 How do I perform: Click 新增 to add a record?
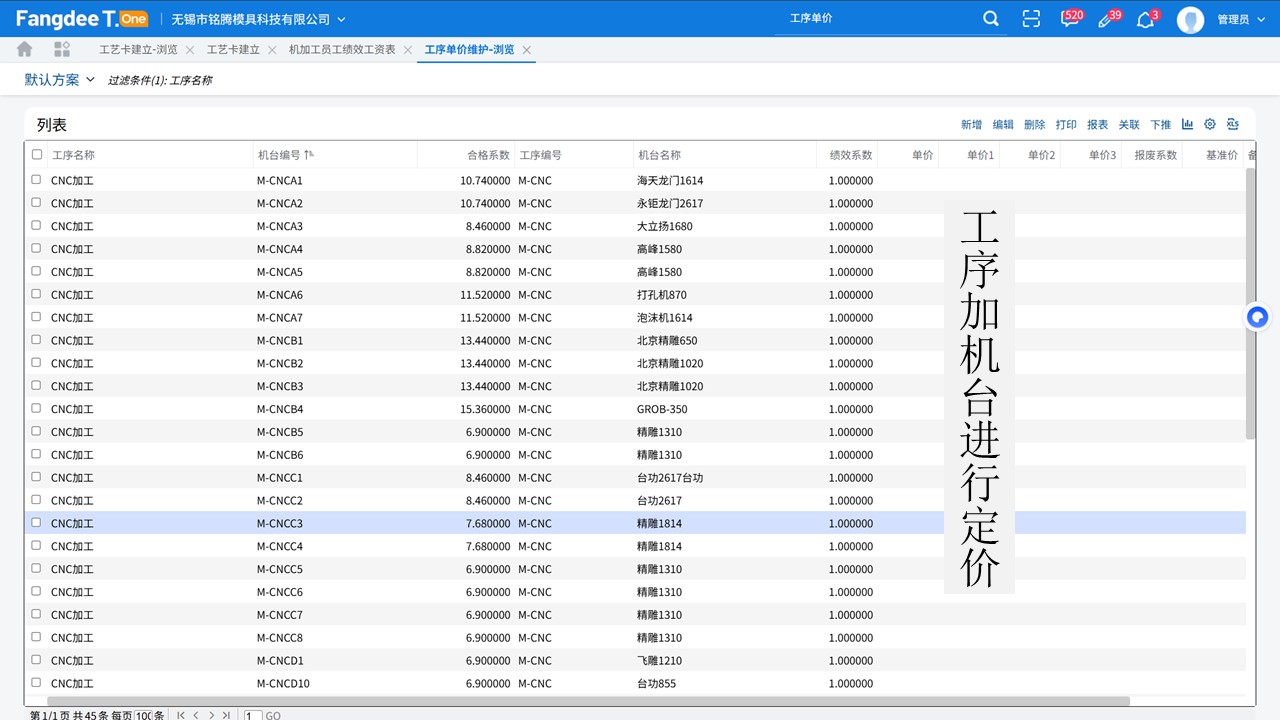coord(971,125)
